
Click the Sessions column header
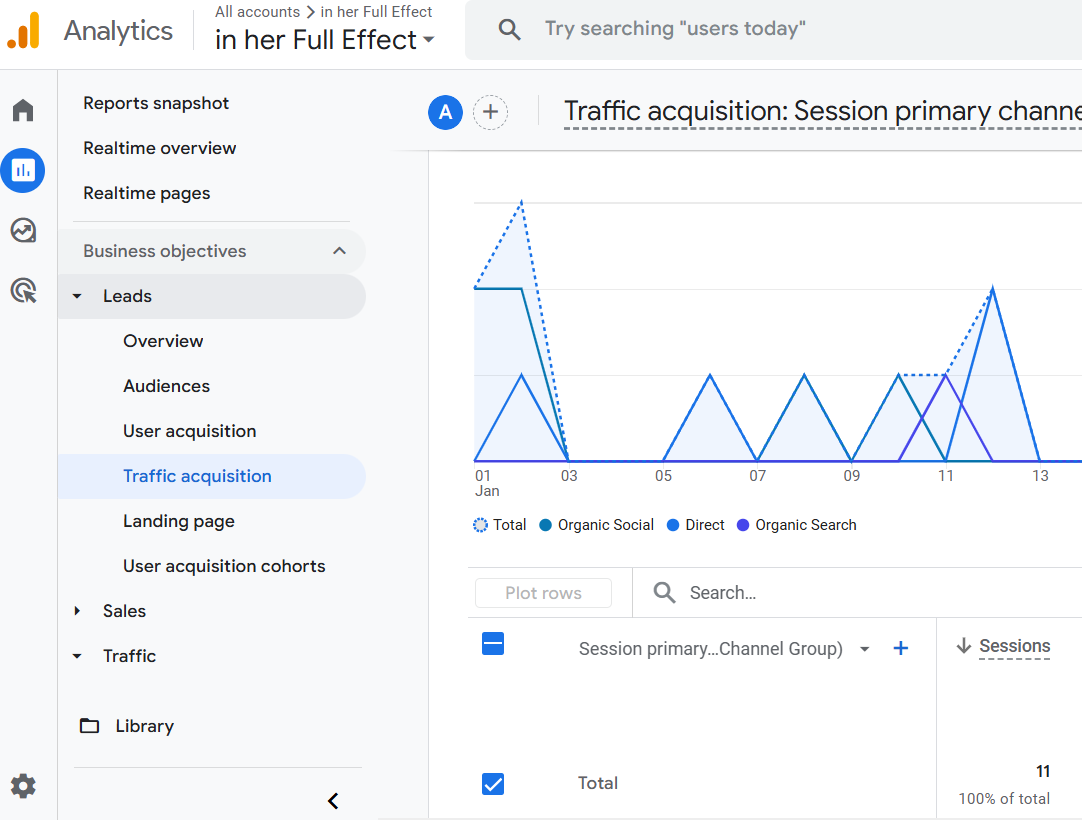[1014, 645]
